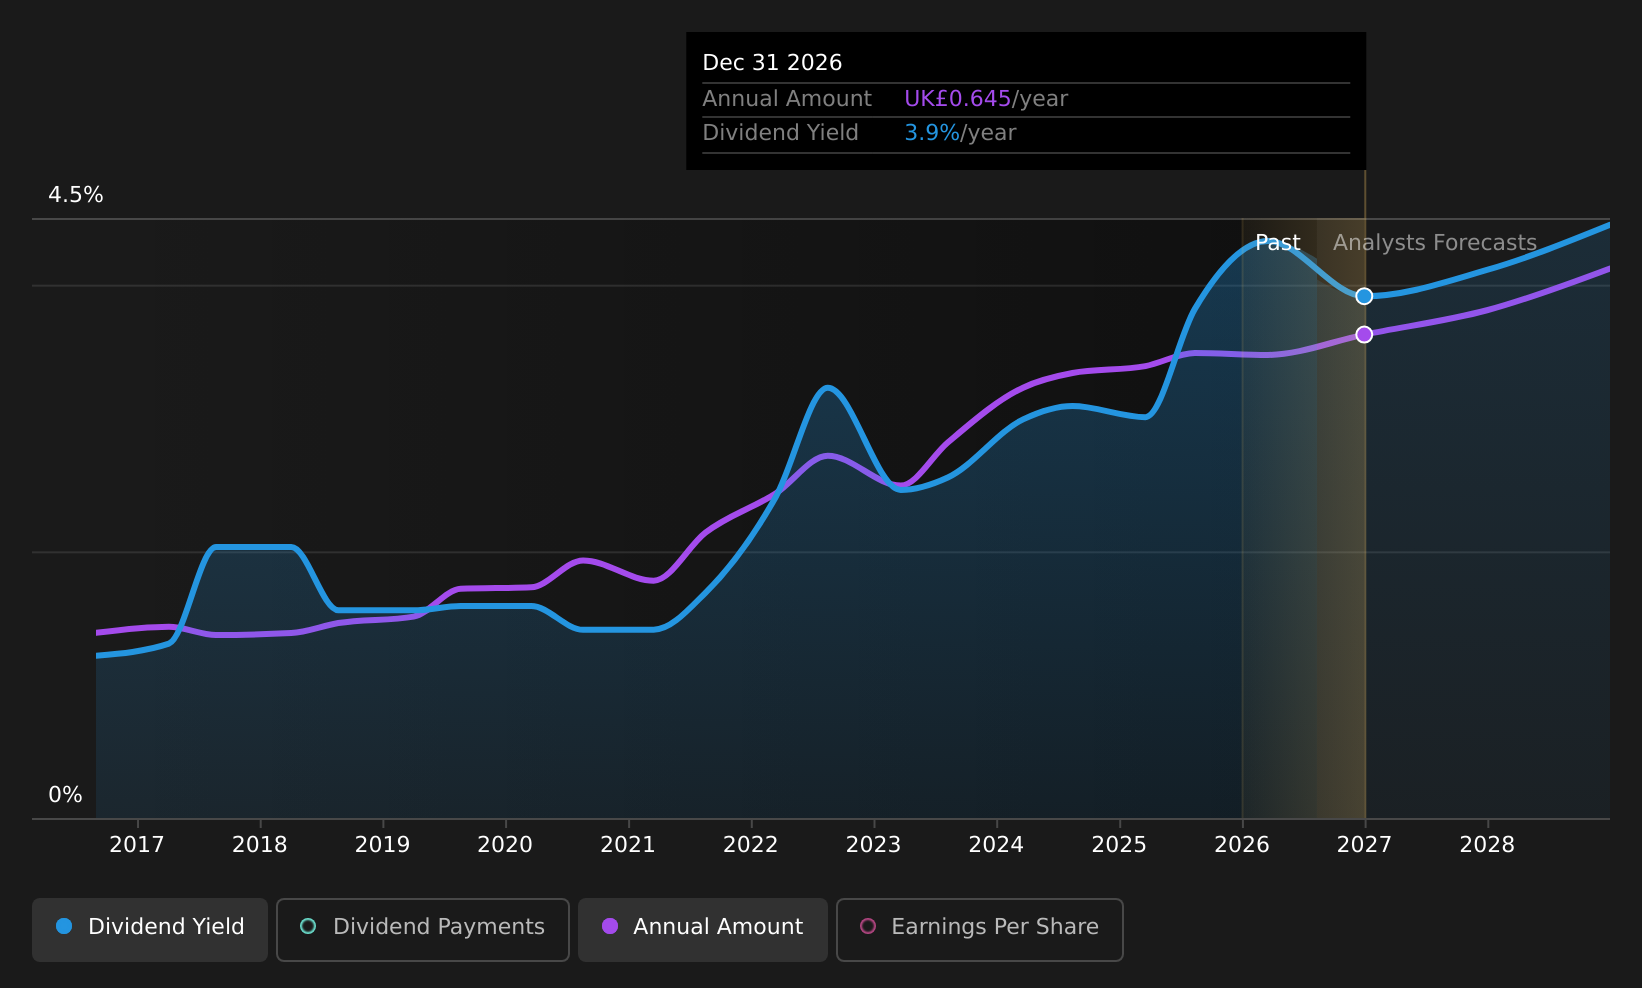Screen dimensions: 1642x988
Task: Toggle the Earnings Per Share series
Action: (x=980, y=930)
